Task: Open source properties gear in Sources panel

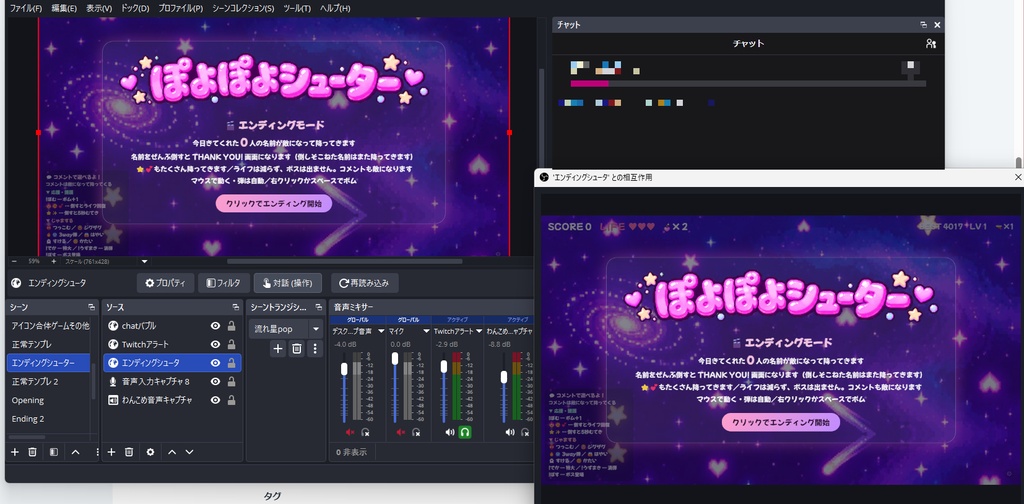Action: pos(150,452)
